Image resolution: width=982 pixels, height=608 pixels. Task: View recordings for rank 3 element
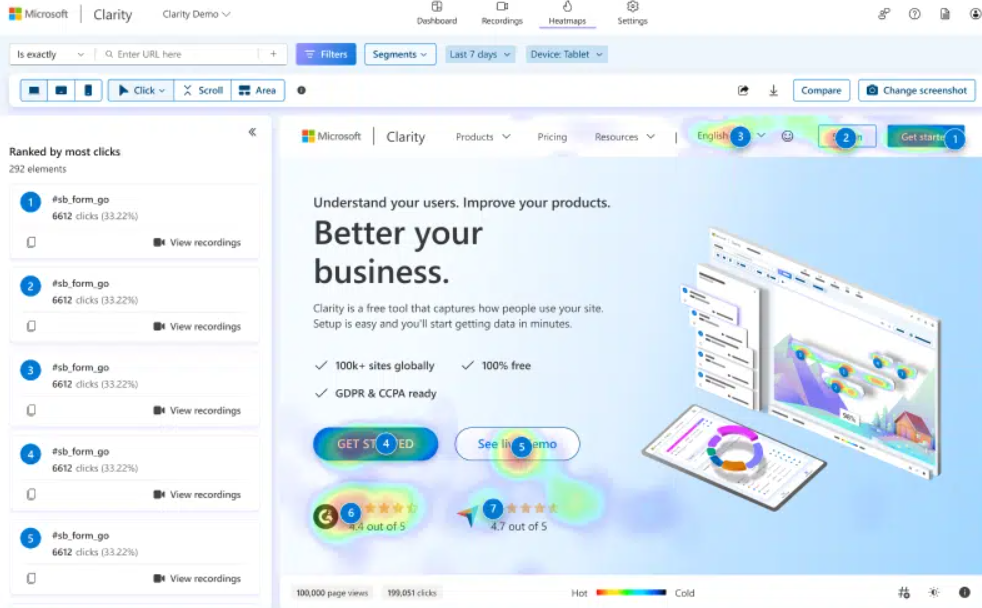197,410
